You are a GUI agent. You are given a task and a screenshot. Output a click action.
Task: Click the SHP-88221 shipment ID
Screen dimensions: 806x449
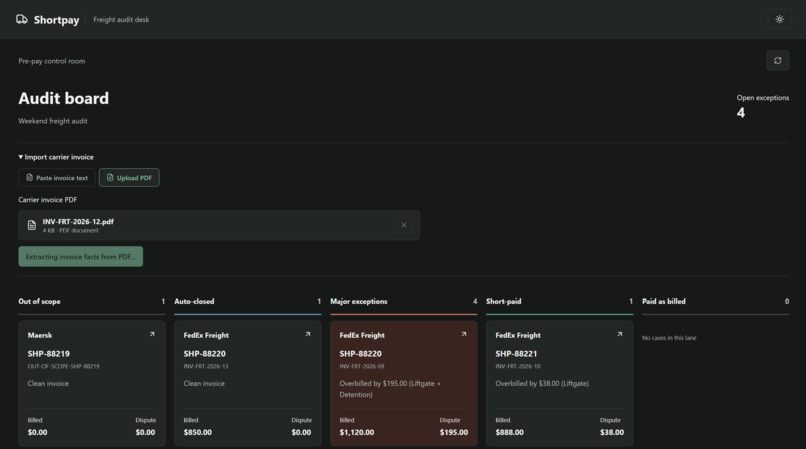pyautogui.click(x=516, y=354)
